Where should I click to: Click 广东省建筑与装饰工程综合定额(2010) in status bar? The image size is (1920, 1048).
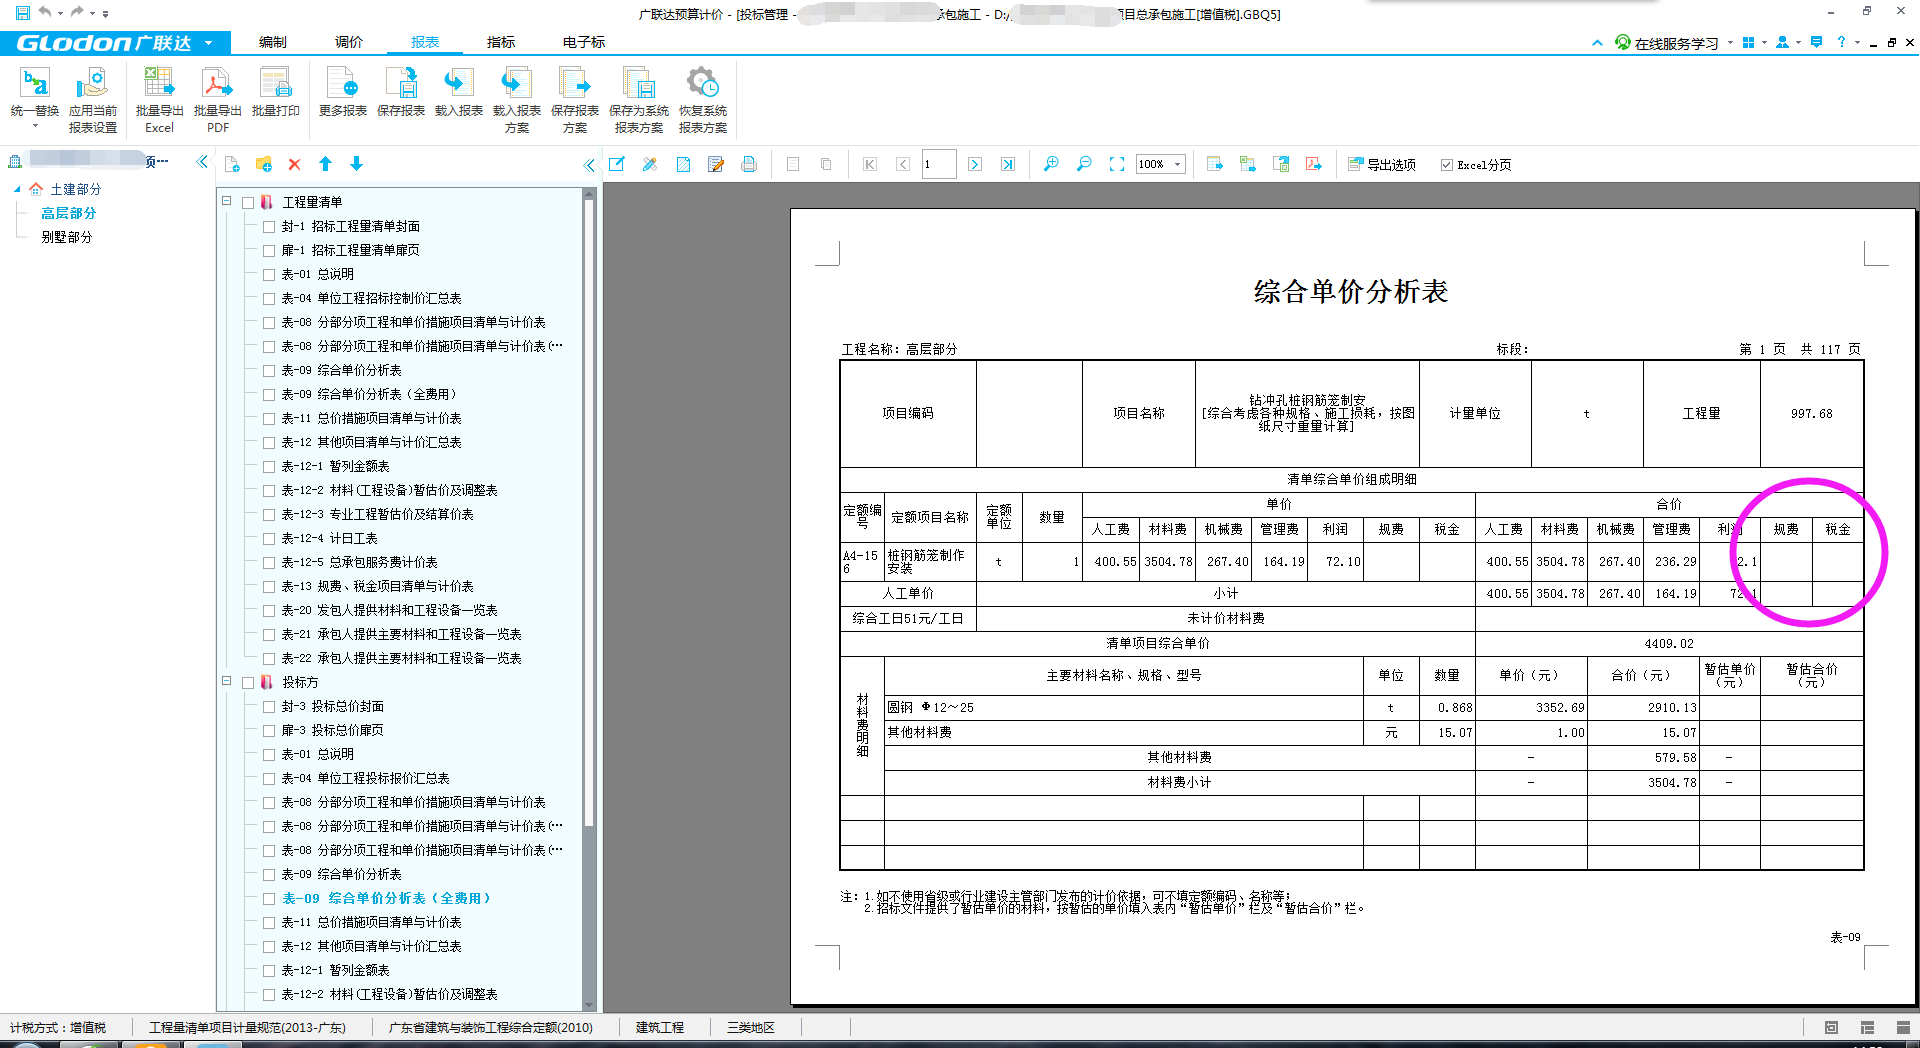[x=490, y=1027]
